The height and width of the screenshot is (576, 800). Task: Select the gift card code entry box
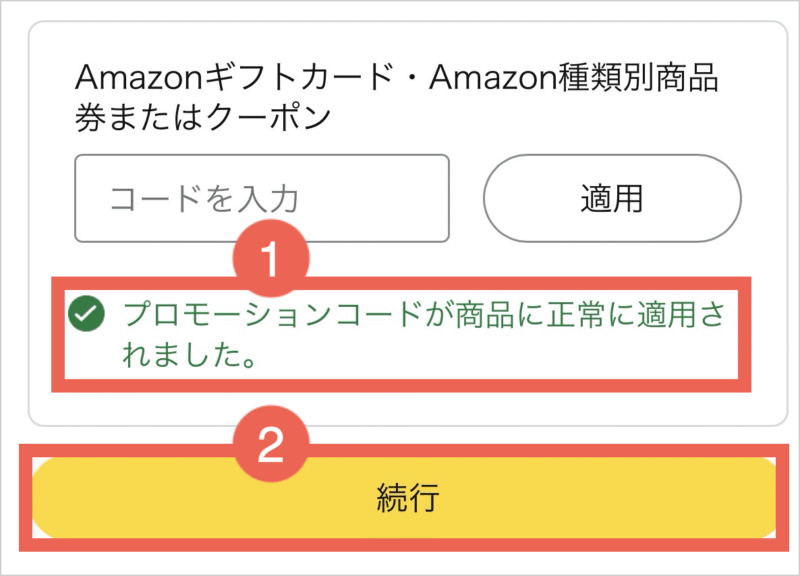coord(262,198)
